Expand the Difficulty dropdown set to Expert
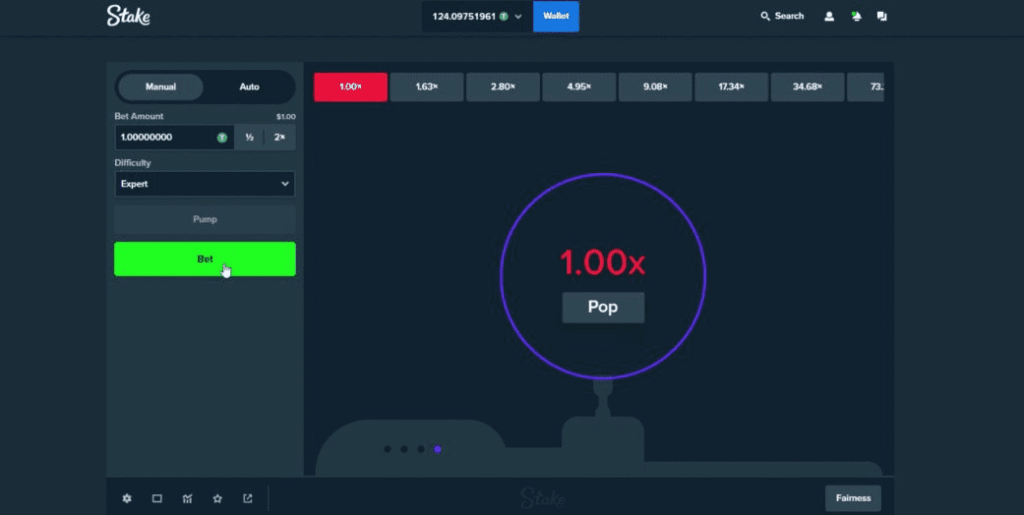This screenshot has width=1024, height=515. tap(205, 184)
